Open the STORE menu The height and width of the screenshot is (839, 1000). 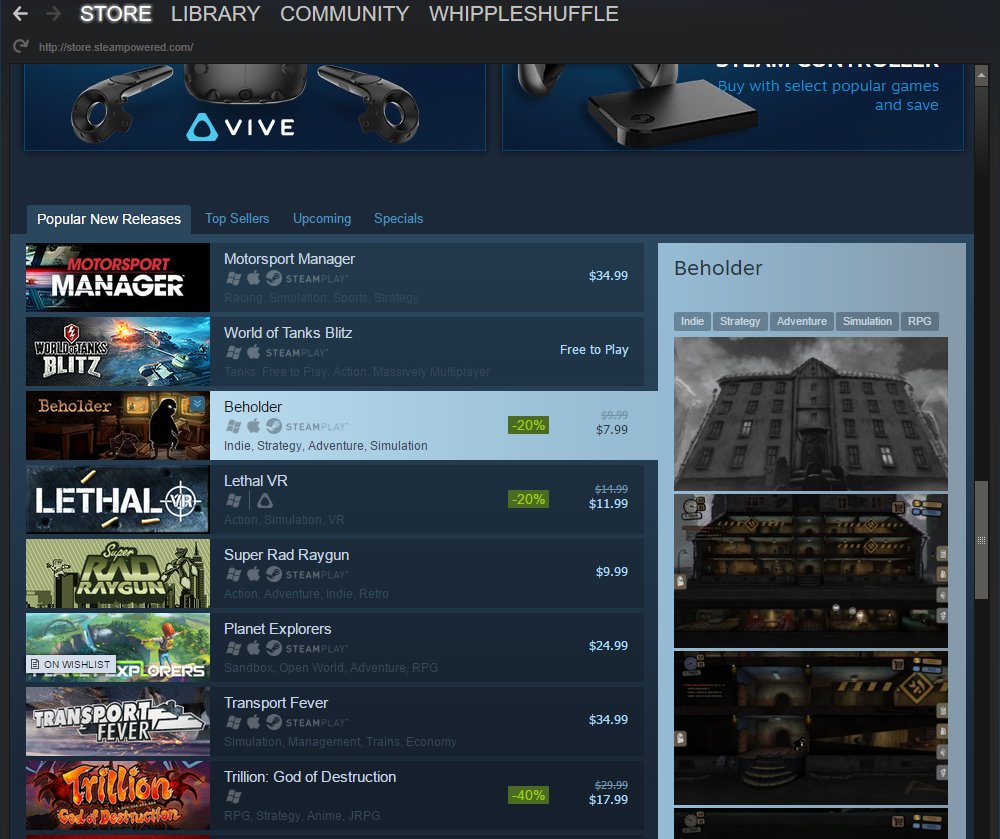[115, 13]
